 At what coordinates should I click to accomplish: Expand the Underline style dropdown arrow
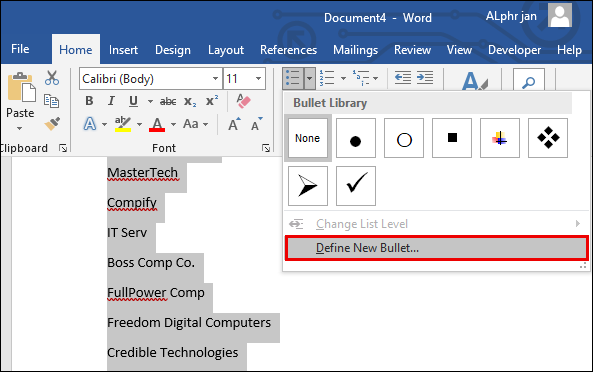point(150,101)
